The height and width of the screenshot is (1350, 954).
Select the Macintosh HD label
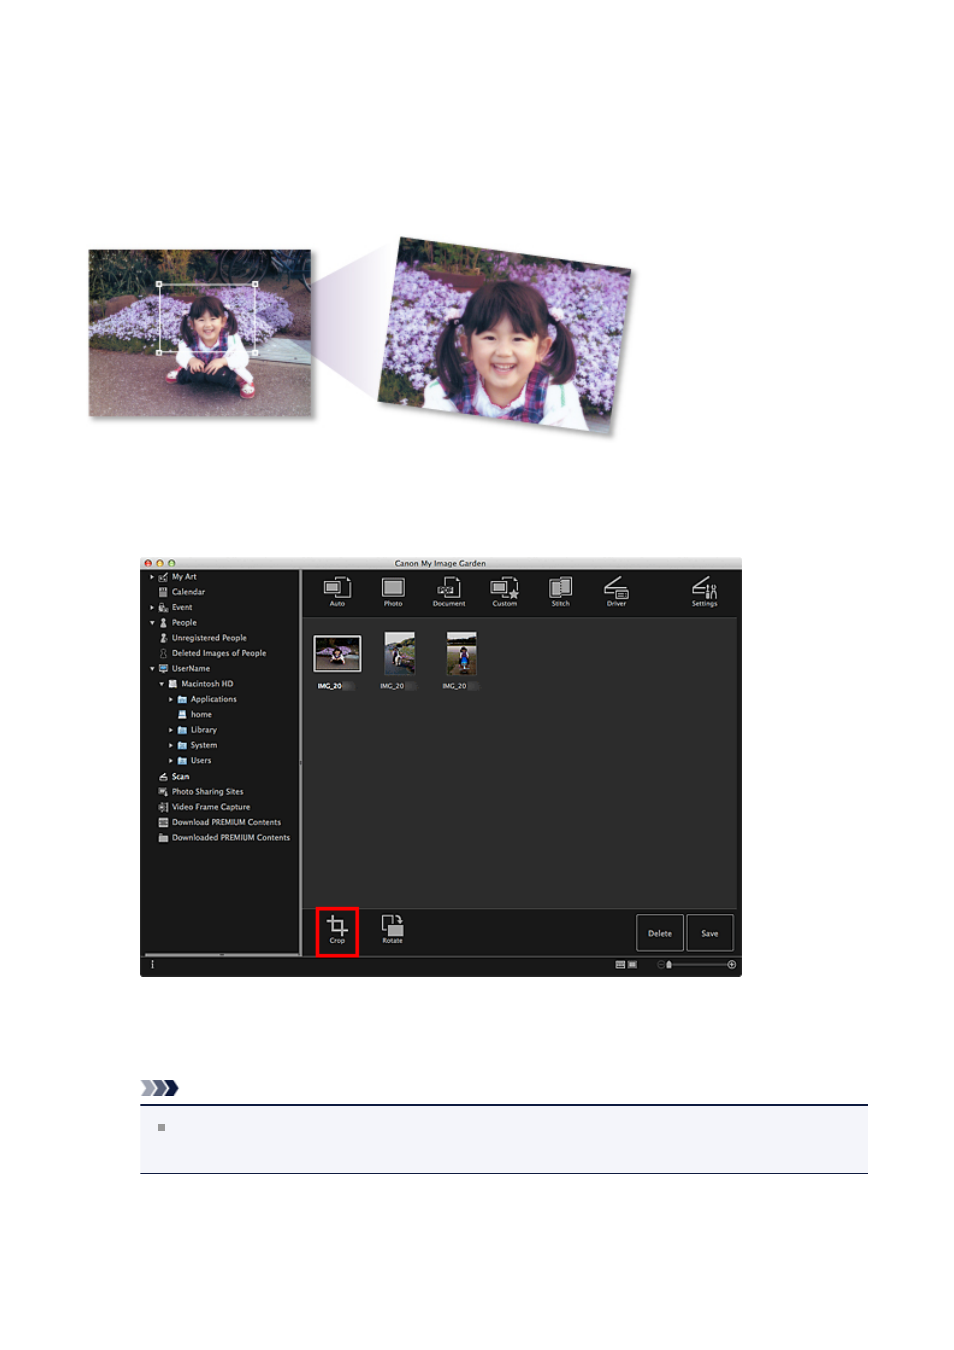(x=207, y=684)
